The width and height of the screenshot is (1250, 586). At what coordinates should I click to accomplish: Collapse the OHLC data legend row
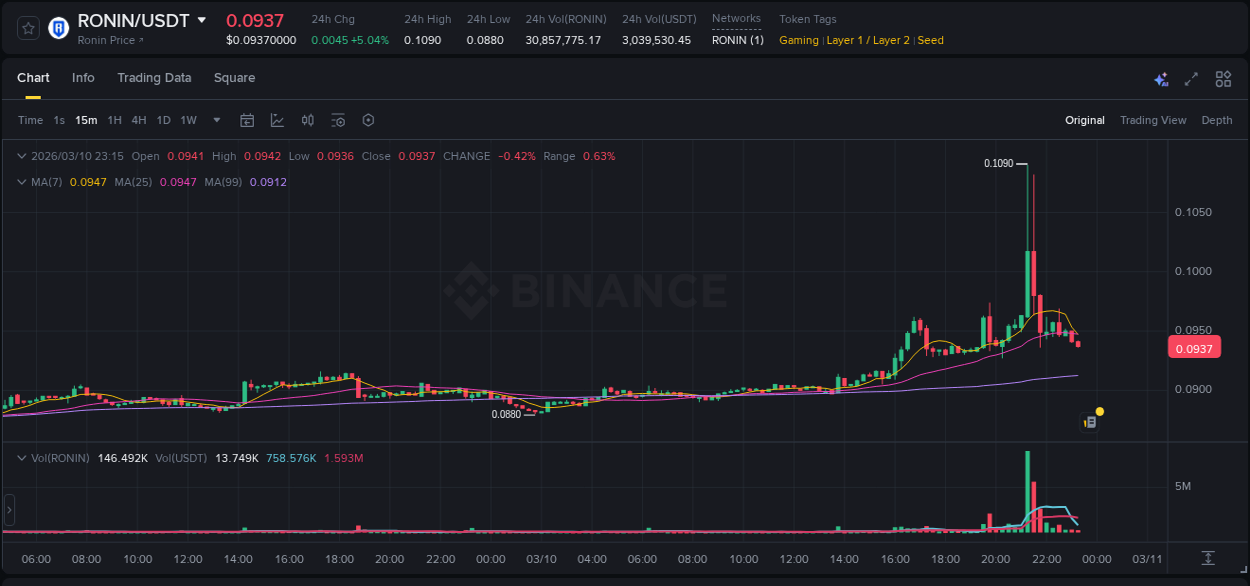[21, 156]
